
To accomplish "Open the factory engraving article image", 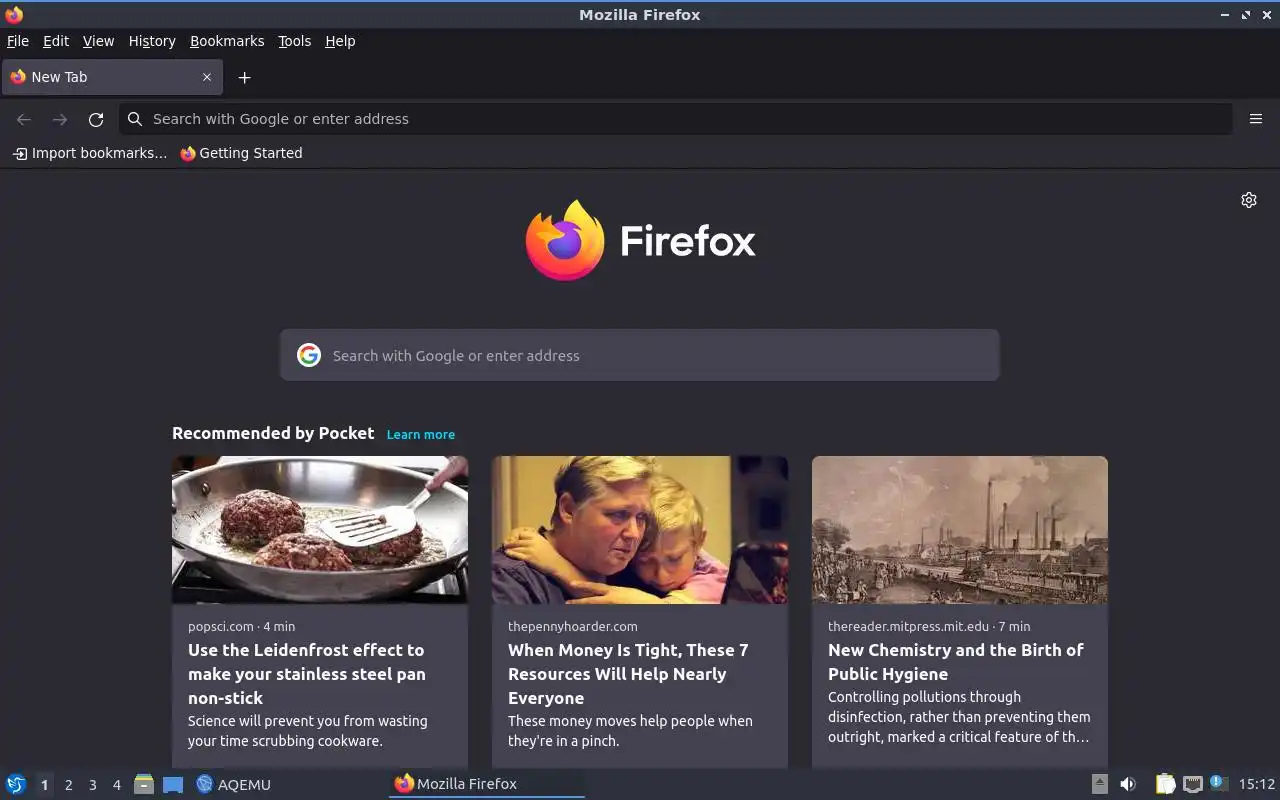I will [960, 530].
